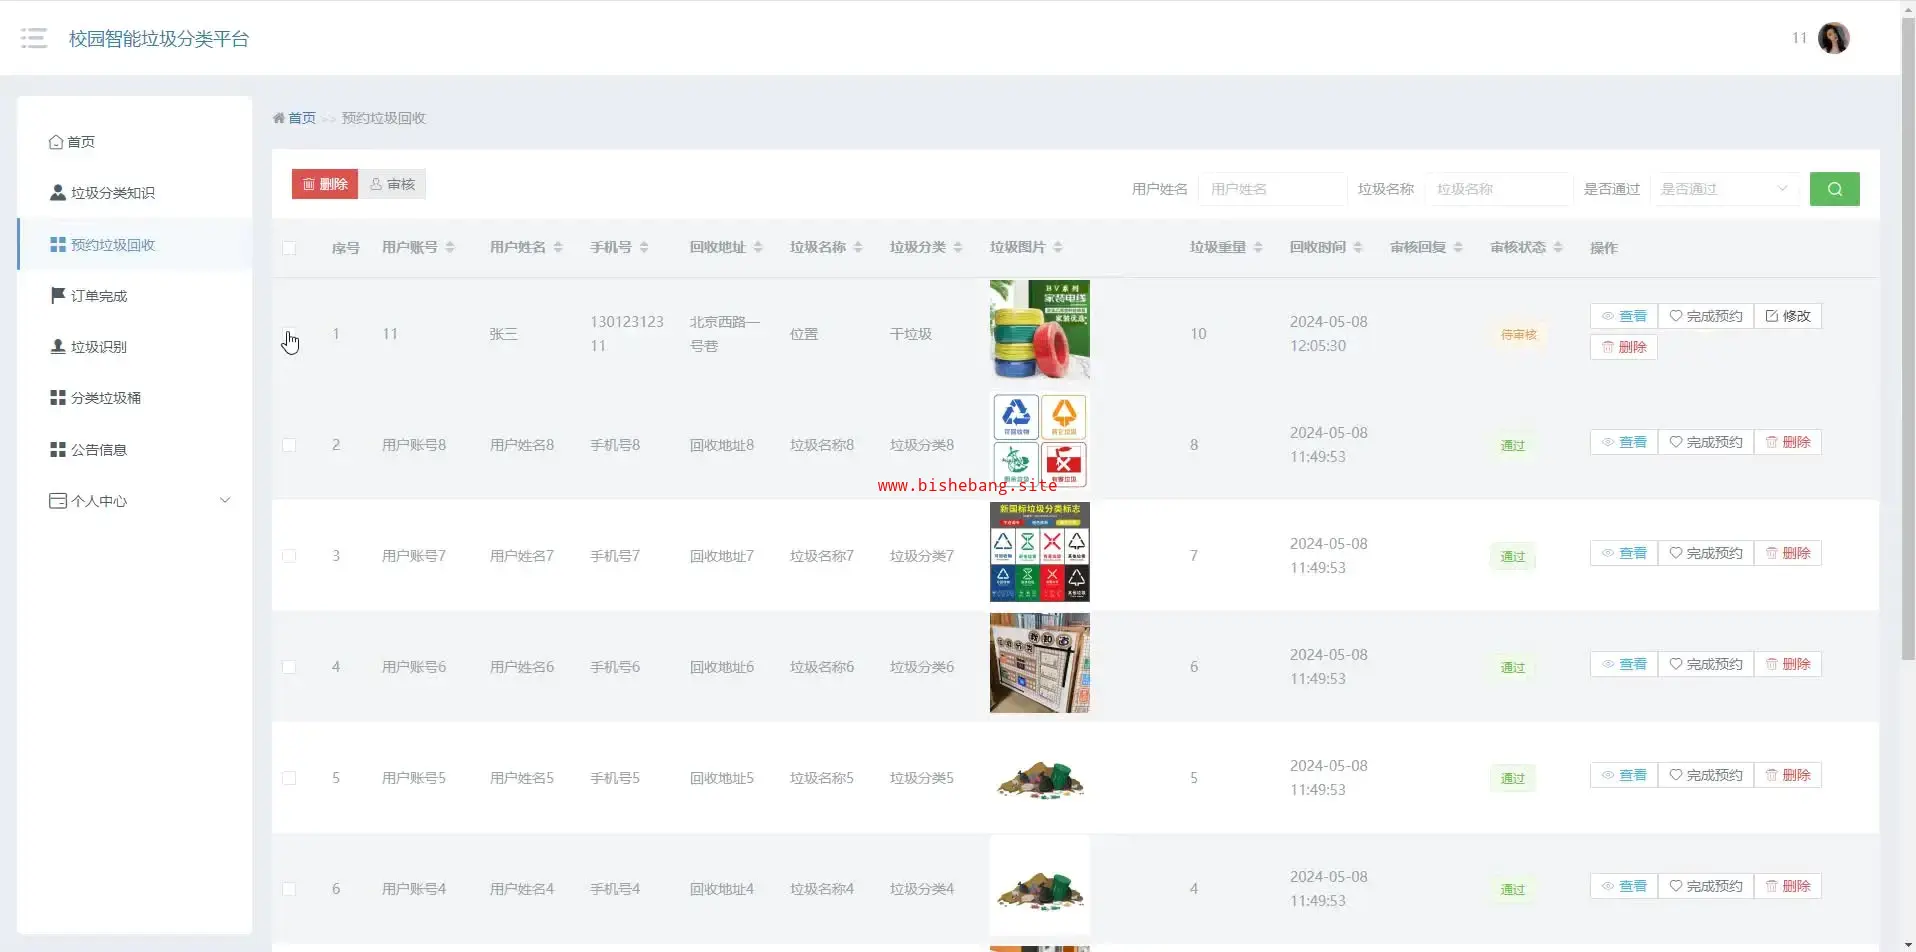The width and height of the screenshot is (1916, 952).
Task: Click 删除 in the 用户账号8 row
Action: point(1788,442)
